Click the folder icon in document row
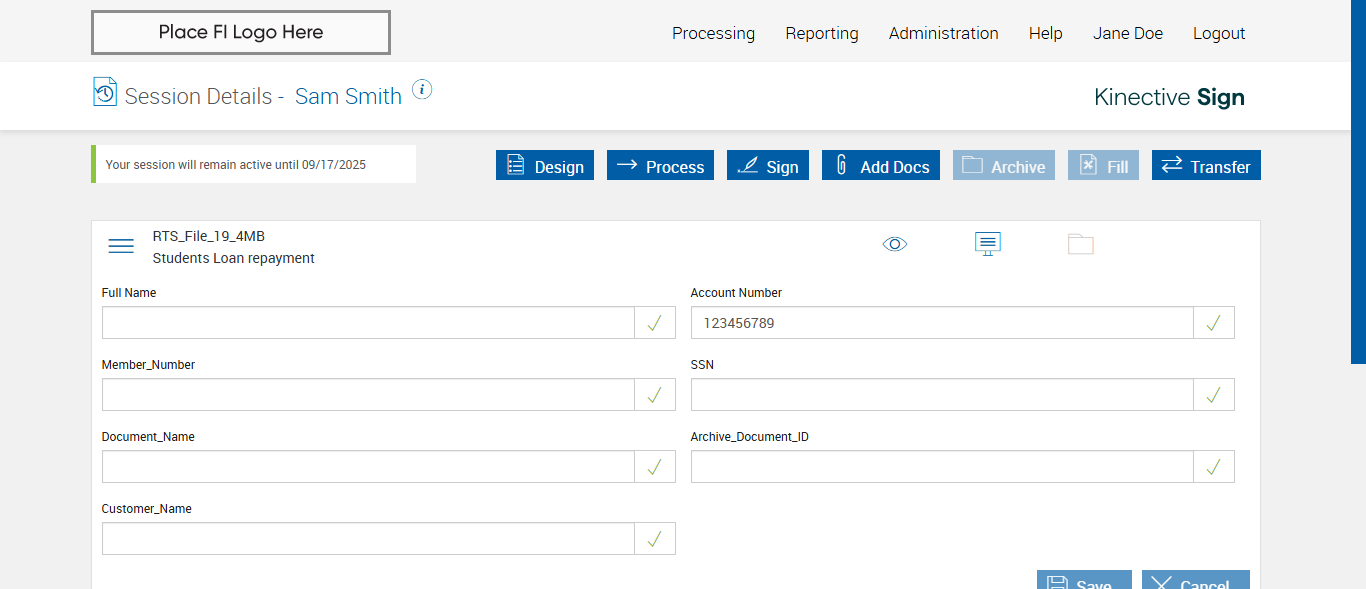 tap(1081, 244)
